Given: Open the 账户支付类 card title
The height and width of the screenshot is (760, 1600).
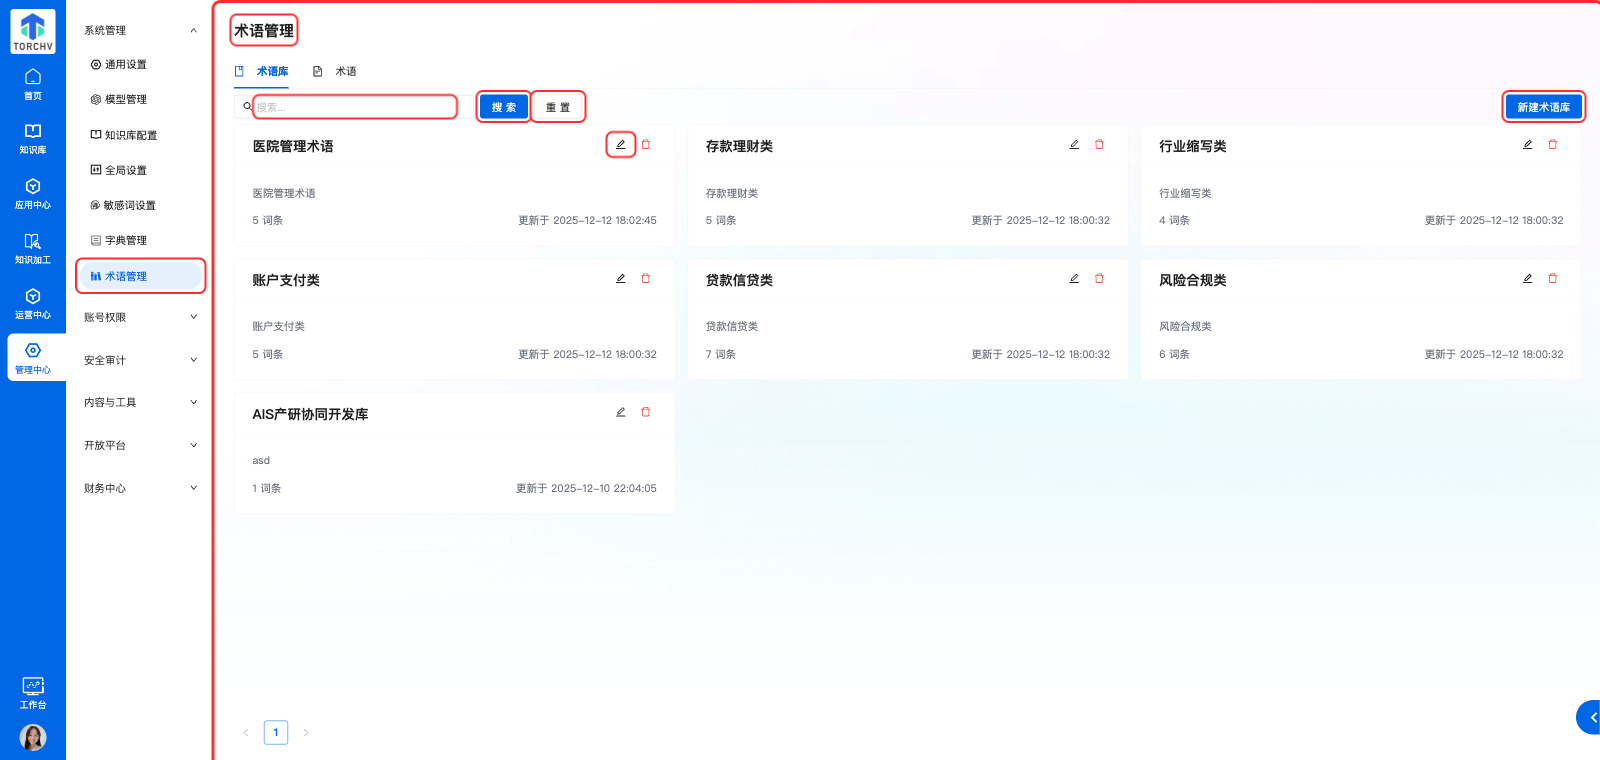Looking at the screenshot, I should [286, 280].
